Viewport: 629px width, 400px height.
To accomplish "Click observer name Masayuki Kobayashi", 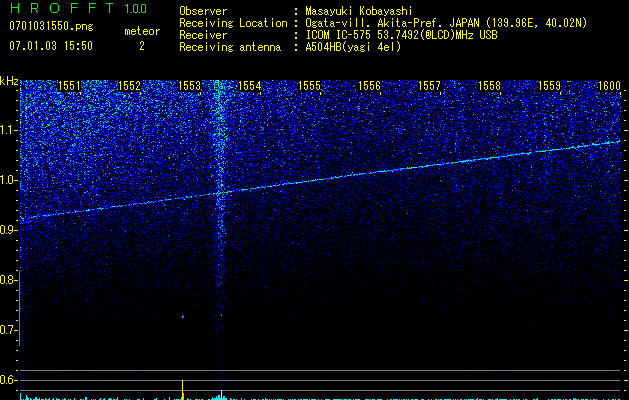I will pos(359,11).
